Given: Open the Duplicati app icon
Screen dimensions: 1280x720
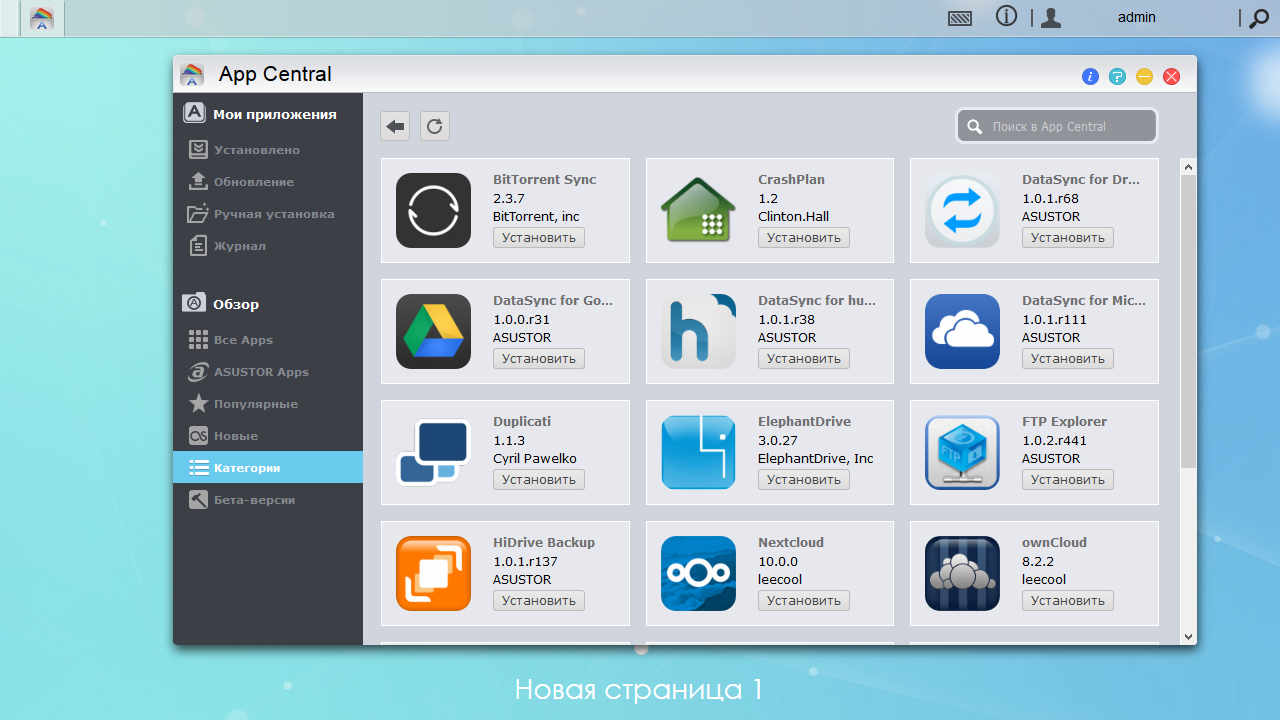Looking at the screenshot, I should tap(433, 452).
